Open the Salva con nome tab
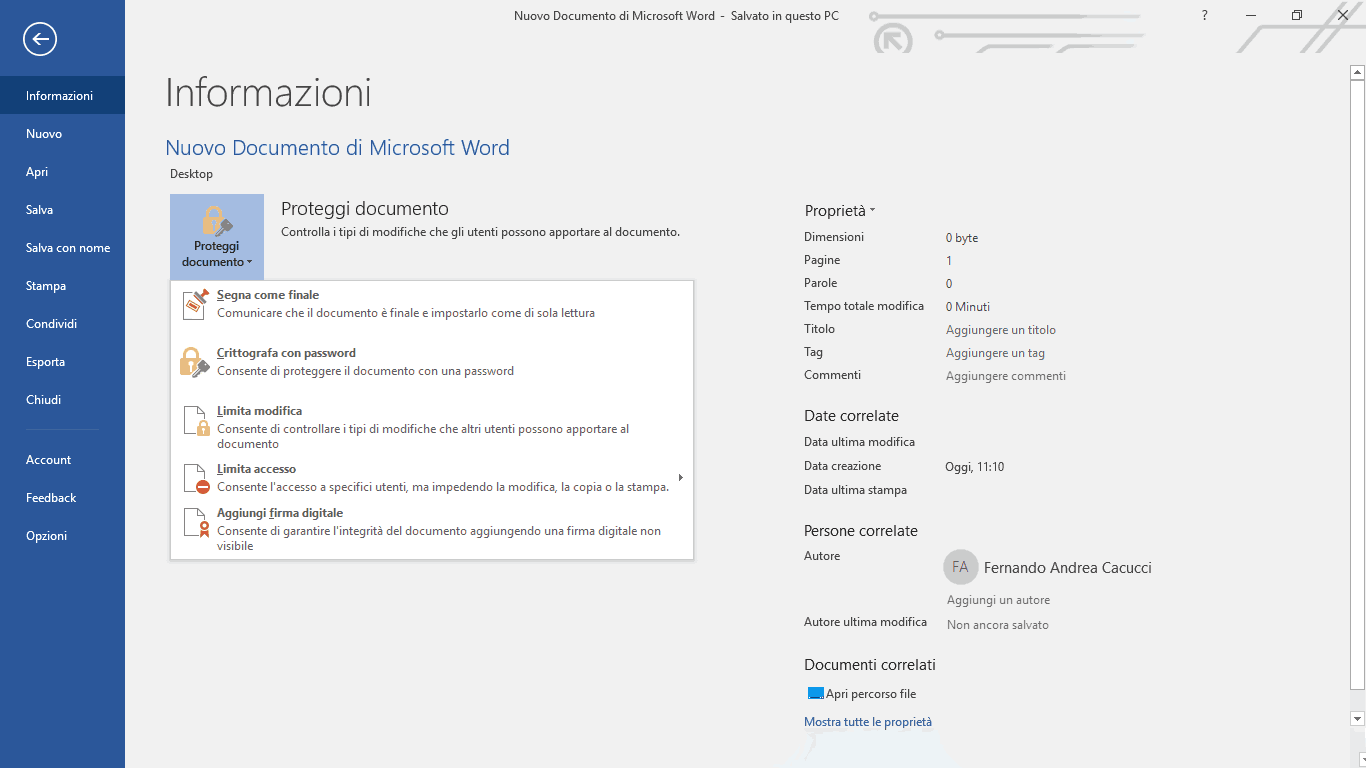Image resolution: width=1366 pixels, height=768 pixels. (68, 248)
